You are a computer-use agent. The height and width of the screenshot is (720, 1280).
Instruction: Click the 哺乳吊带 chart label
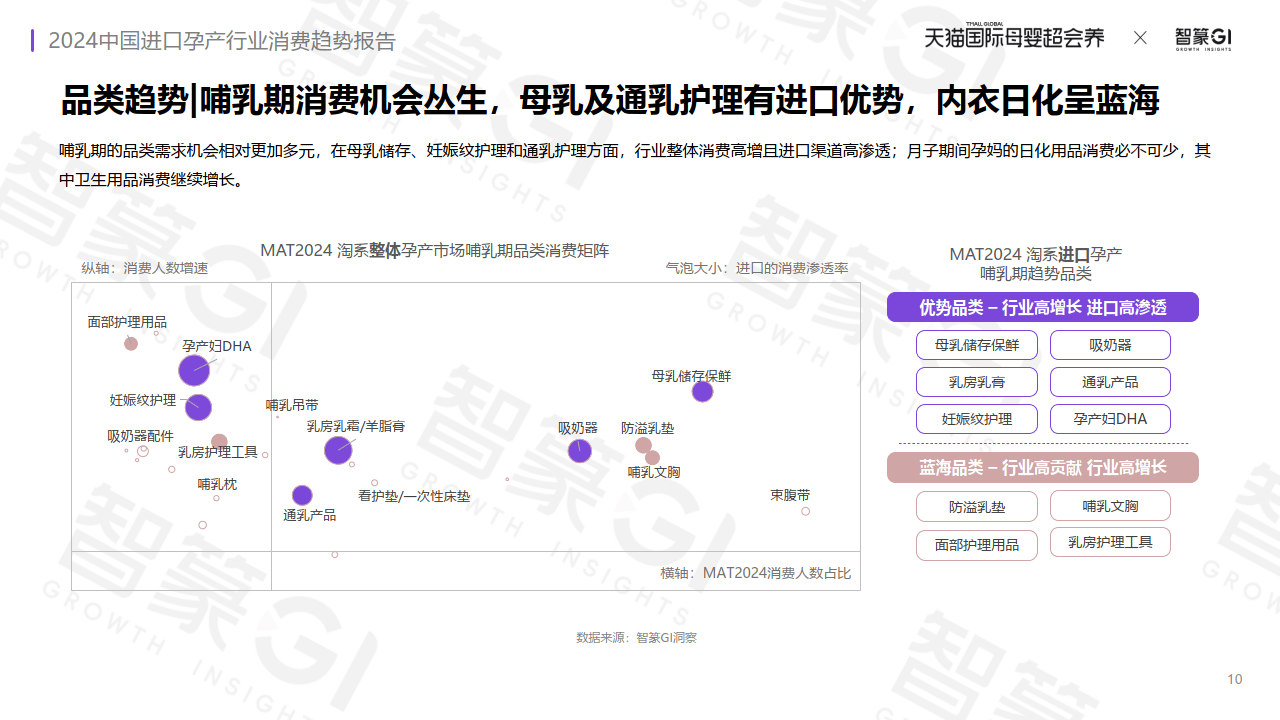point(292,405)
